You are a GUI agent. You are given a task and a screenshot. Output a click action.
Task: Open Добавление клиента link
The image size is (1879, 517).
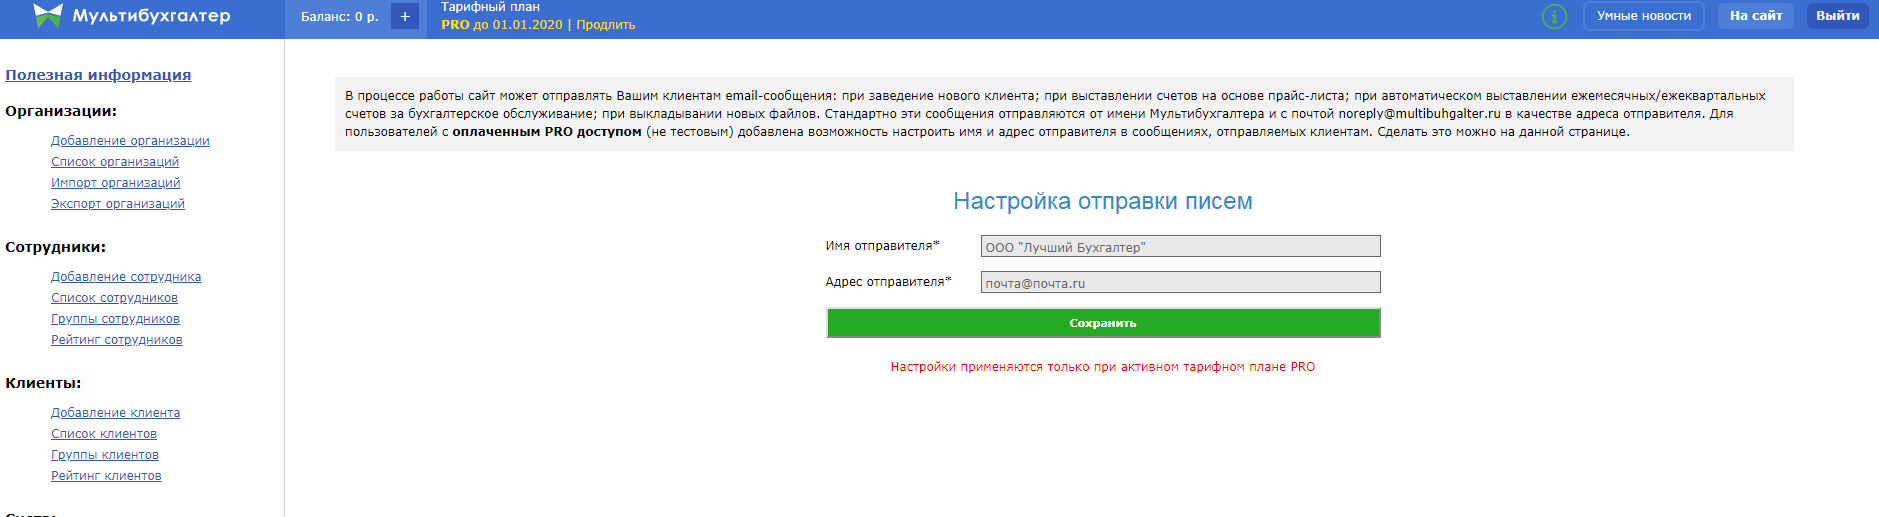[x=116, y=413]
